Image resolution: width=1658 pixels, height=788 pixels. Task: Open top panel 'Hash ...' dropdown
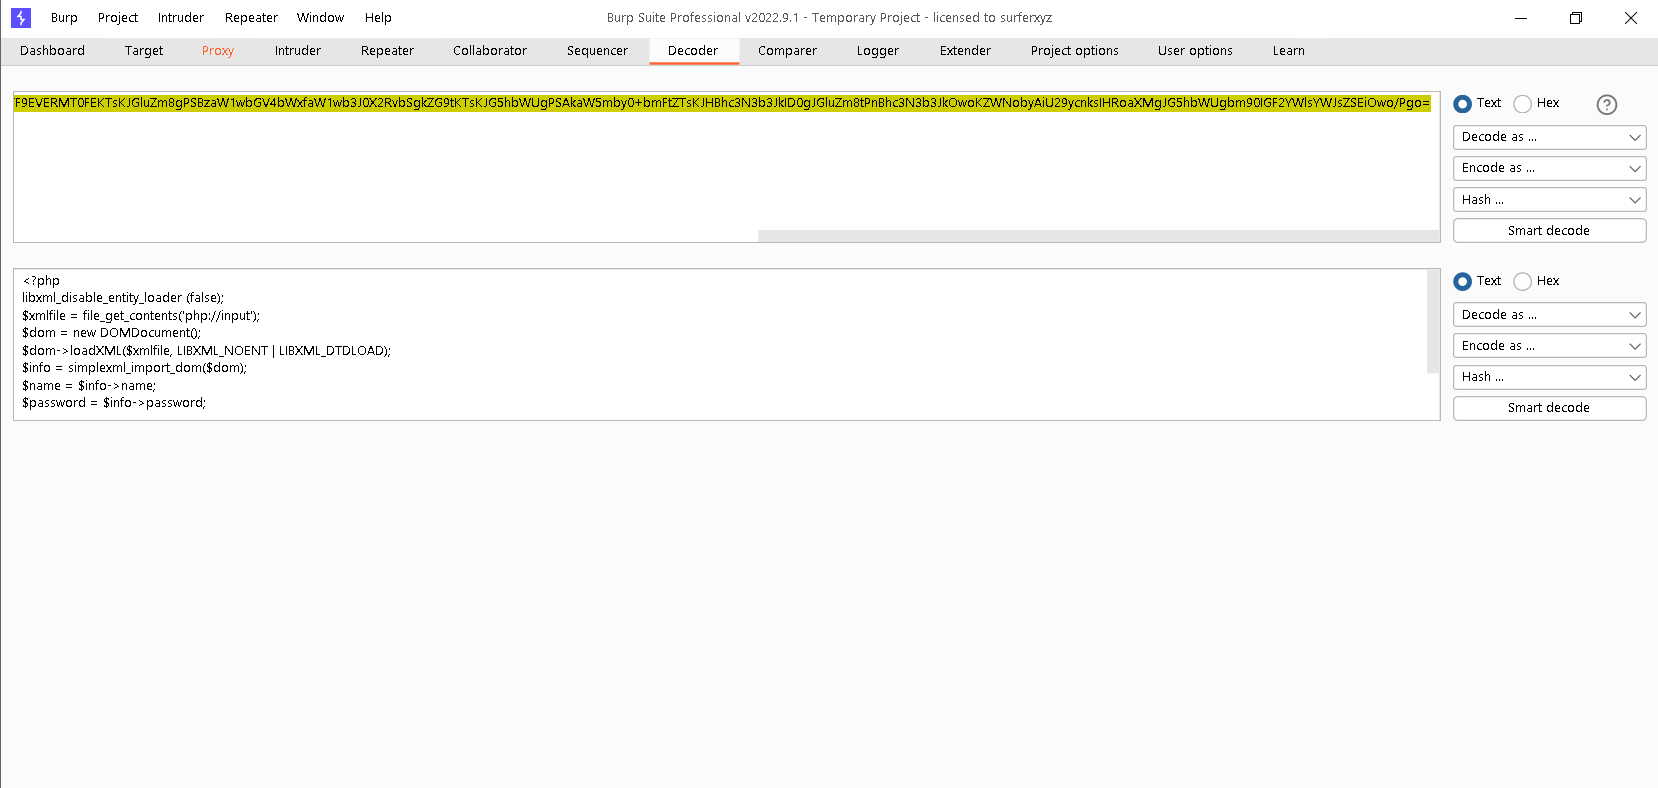click(x=1549, y=200)
